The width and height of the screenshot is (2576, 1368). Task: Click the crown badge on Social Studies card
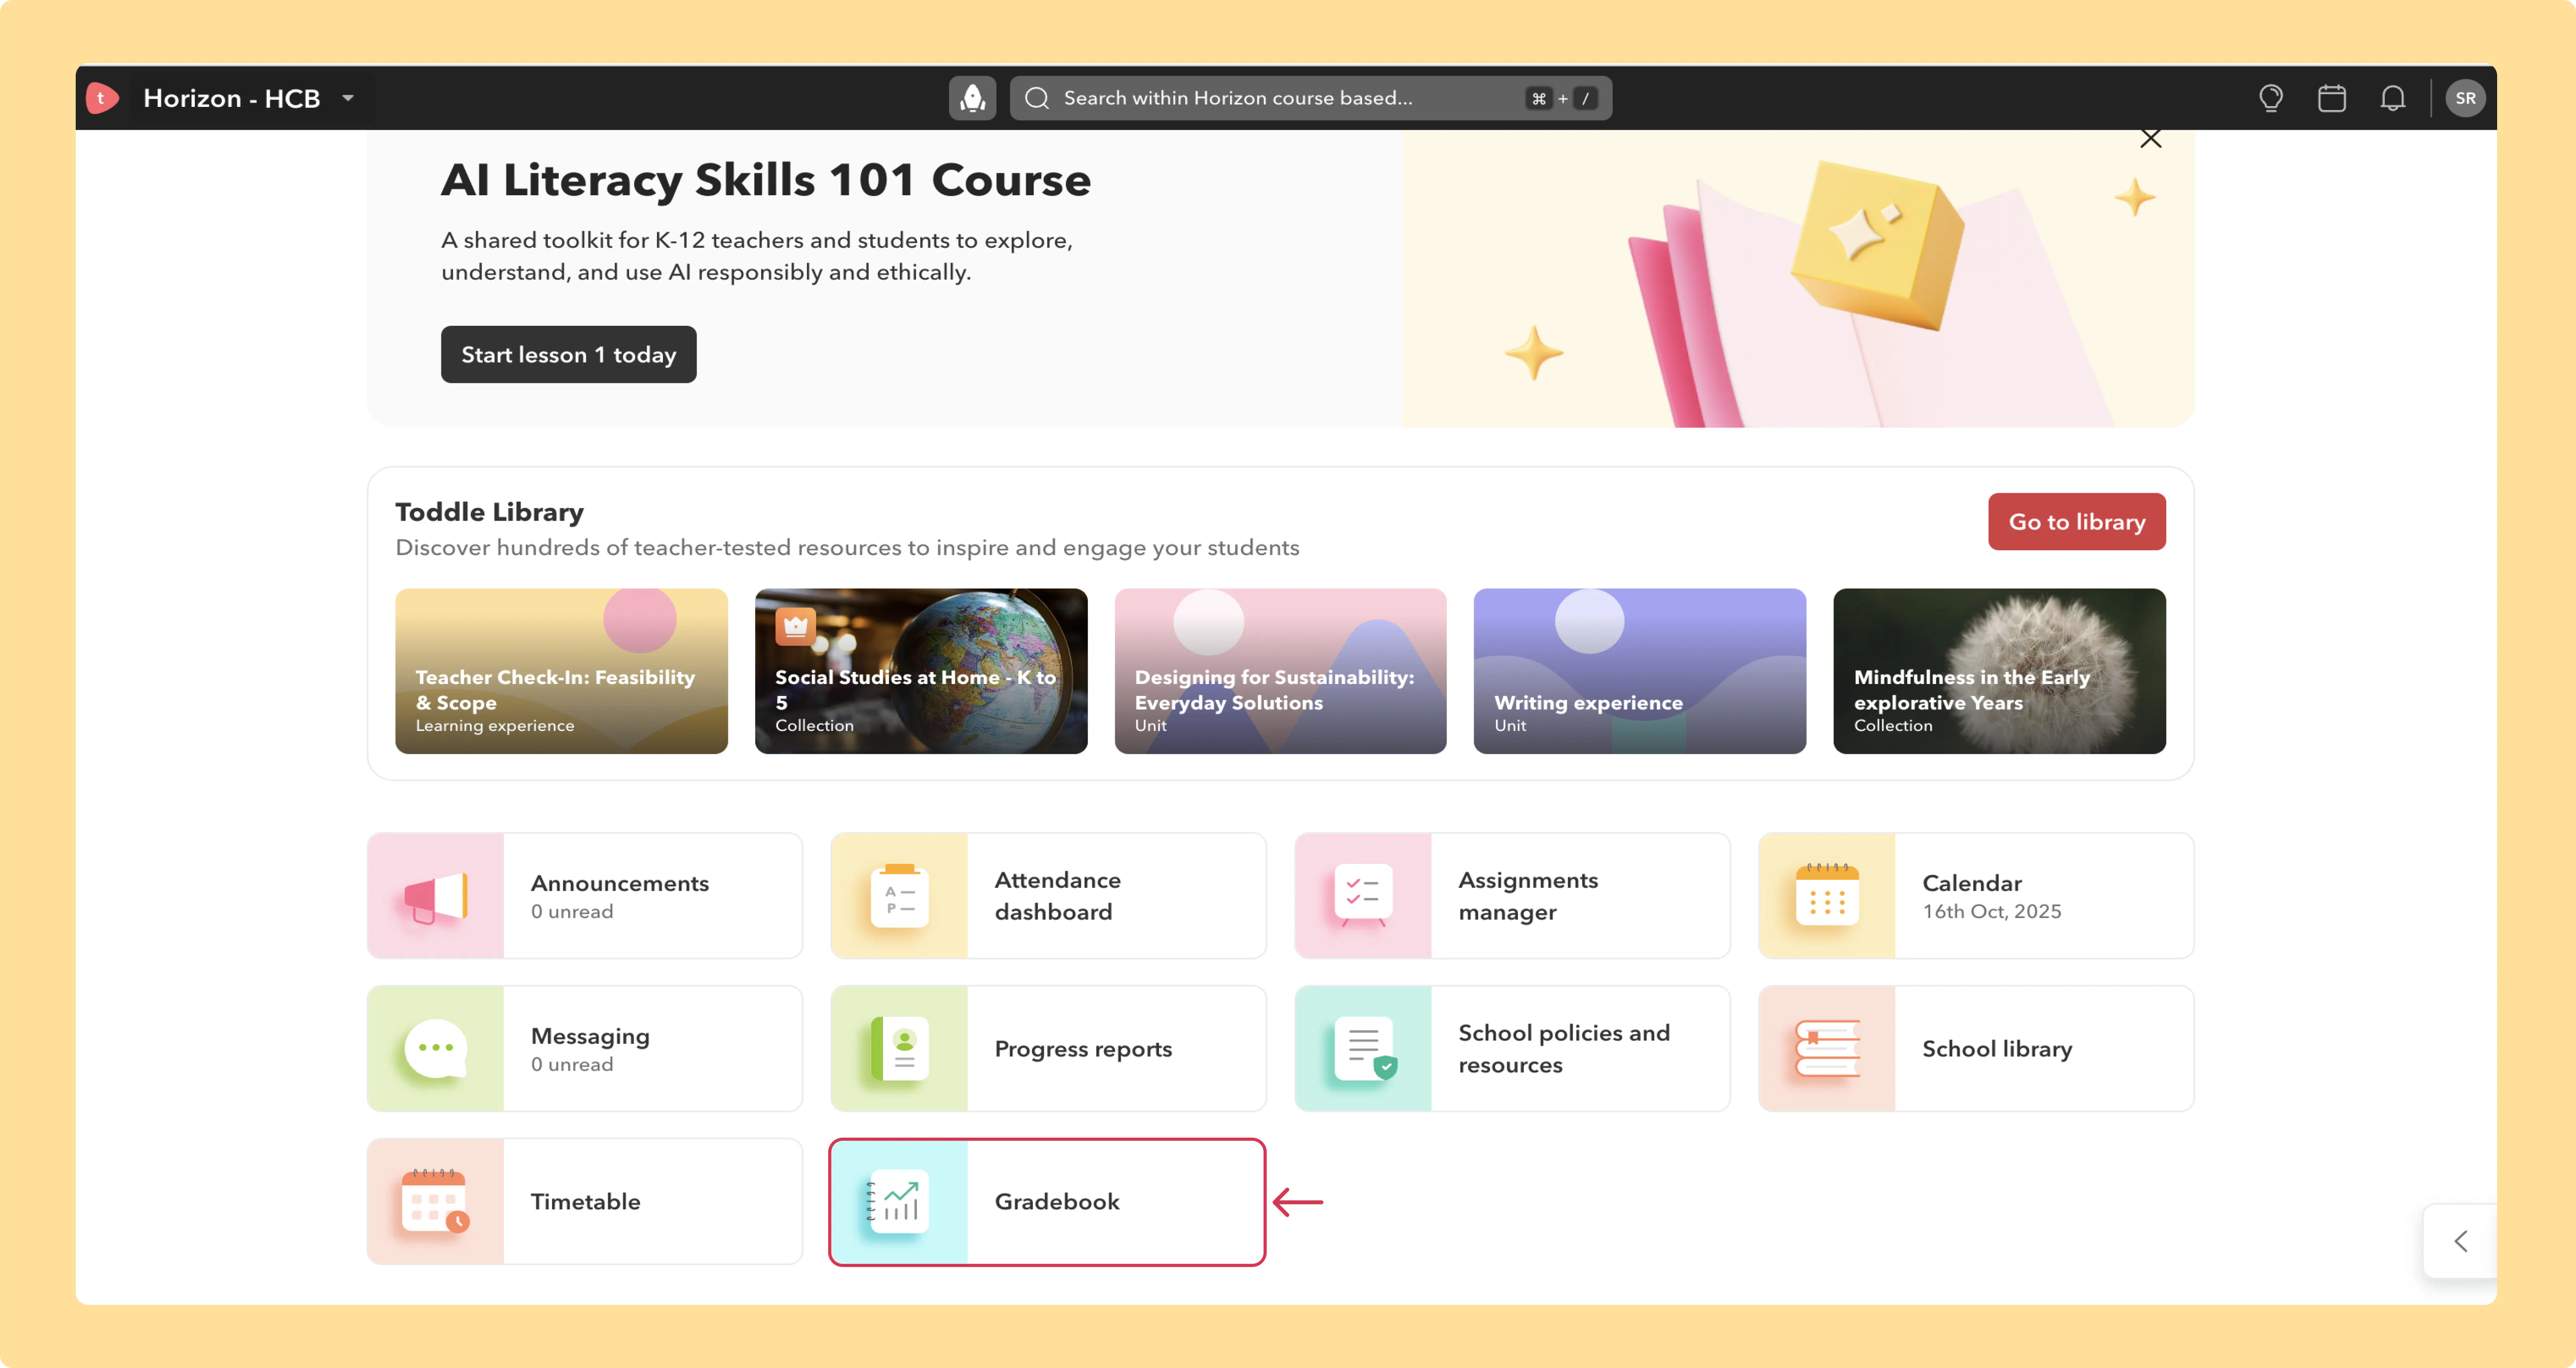(796, 627)
